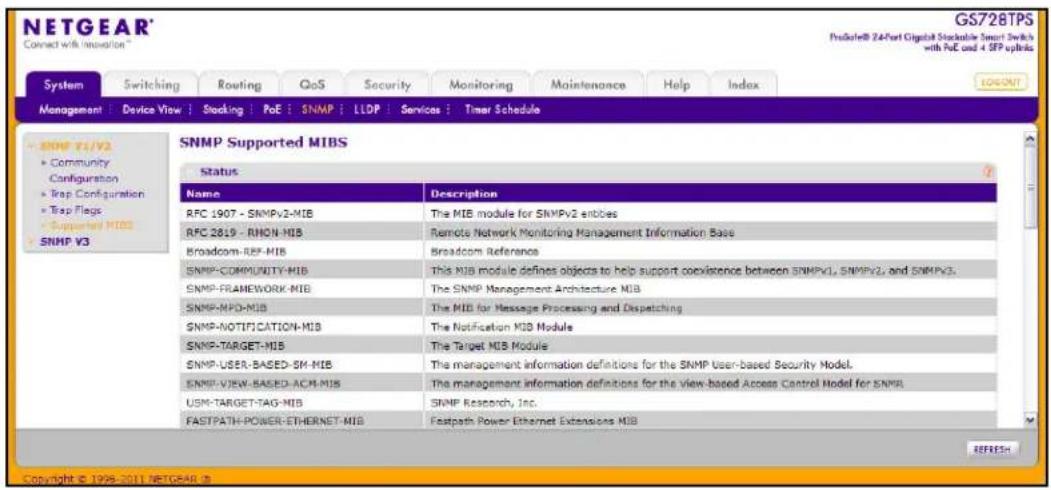1051x490 pixels.
Task: Click the scrollbar down arrow
Action: [x=1031, y=418]
